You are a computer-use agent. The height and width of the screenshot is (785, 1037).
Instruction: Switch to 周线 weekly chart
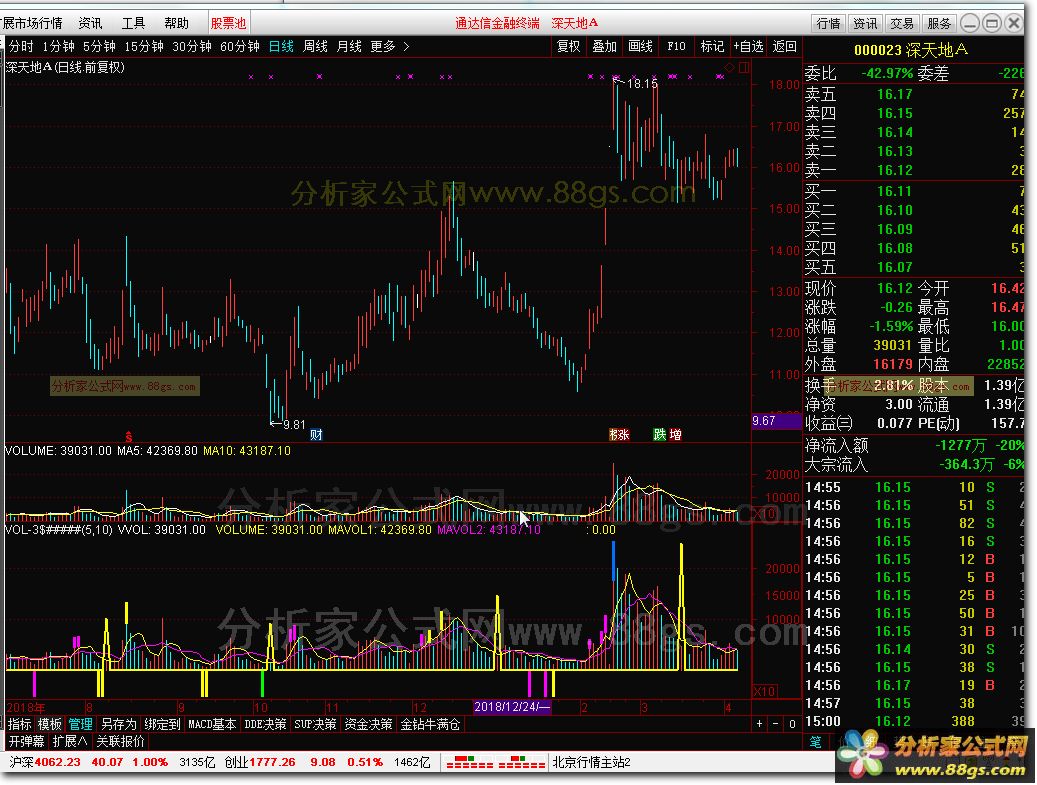point(315,46)
